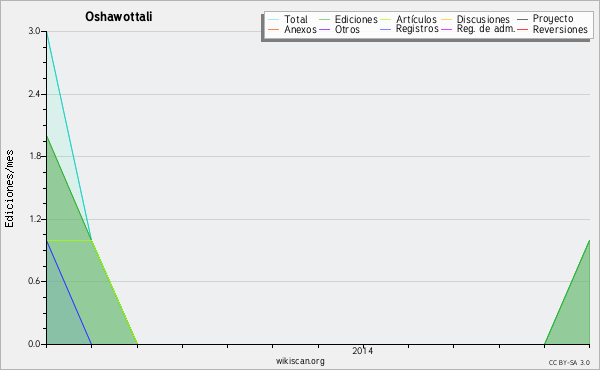600x370 pixels.
Task: Click the '1.2' y-axis tick value
Action: pyautogui.click(x=34, y=219)
